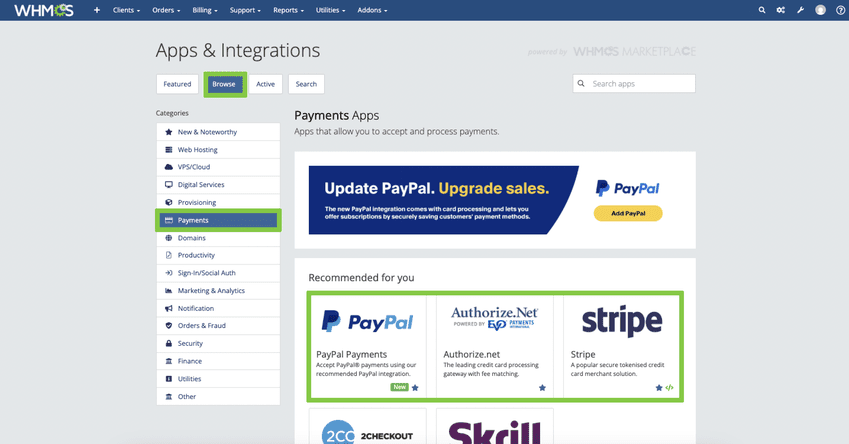Click the star icon on Authorize.net card

pyautogui.click(x=542, y=388)
